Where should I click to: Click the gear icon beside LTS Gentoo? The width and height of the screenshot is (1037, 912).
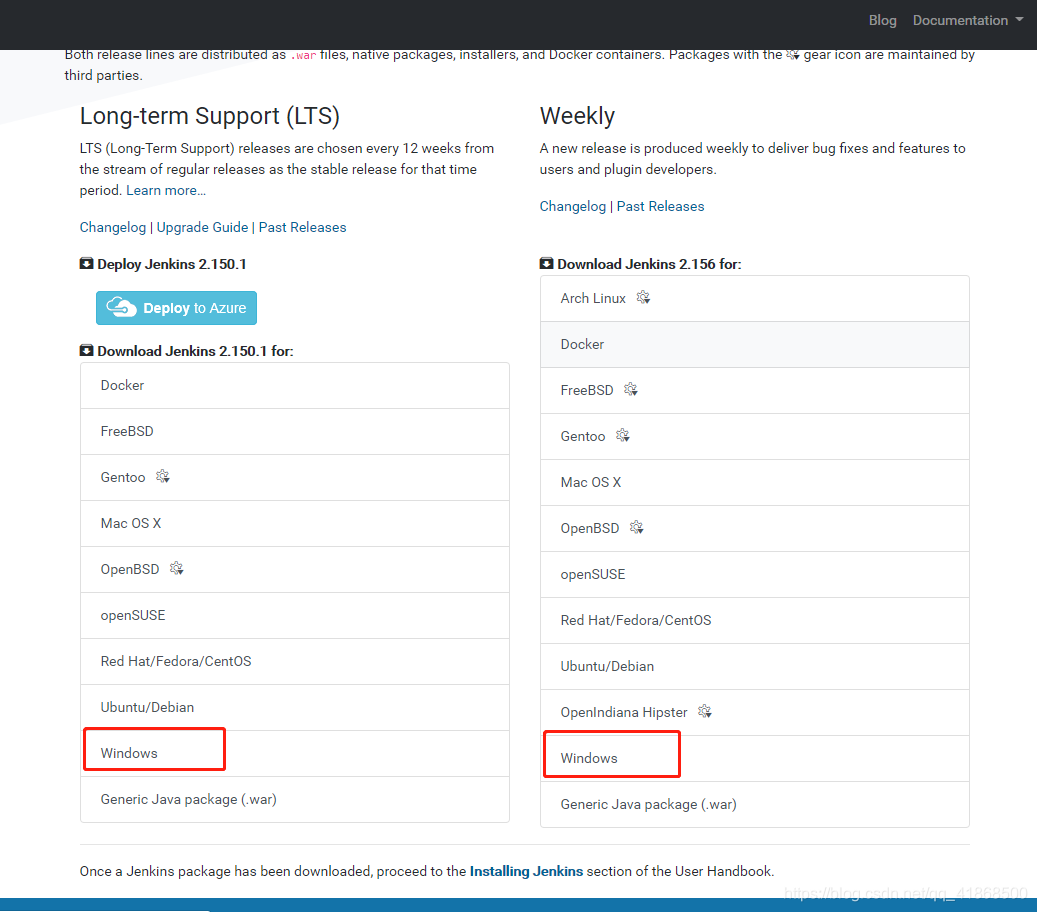pyautogui.click(x=163, y=476)
